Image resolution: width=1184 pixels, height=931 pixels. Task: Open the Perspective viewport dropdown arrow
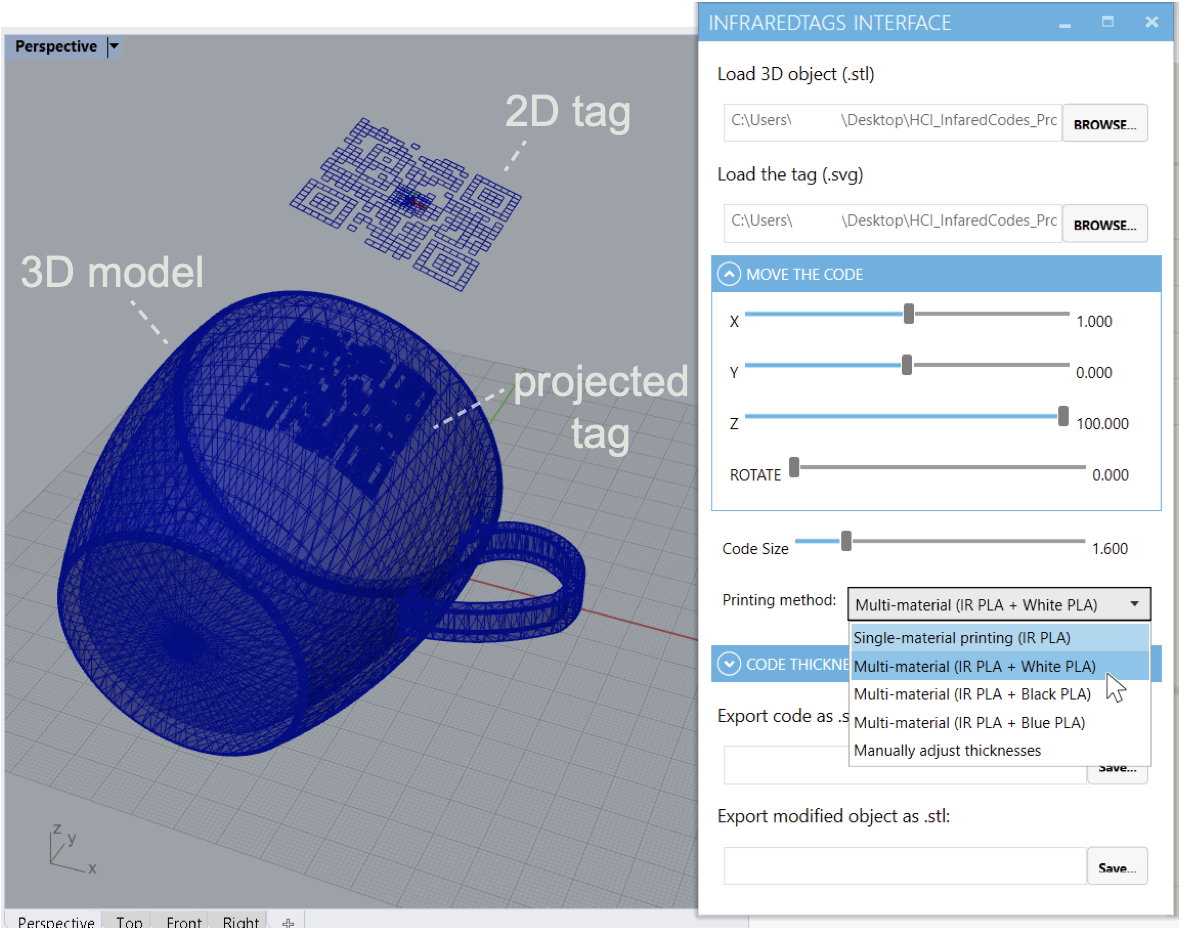(x=114, y=46)
